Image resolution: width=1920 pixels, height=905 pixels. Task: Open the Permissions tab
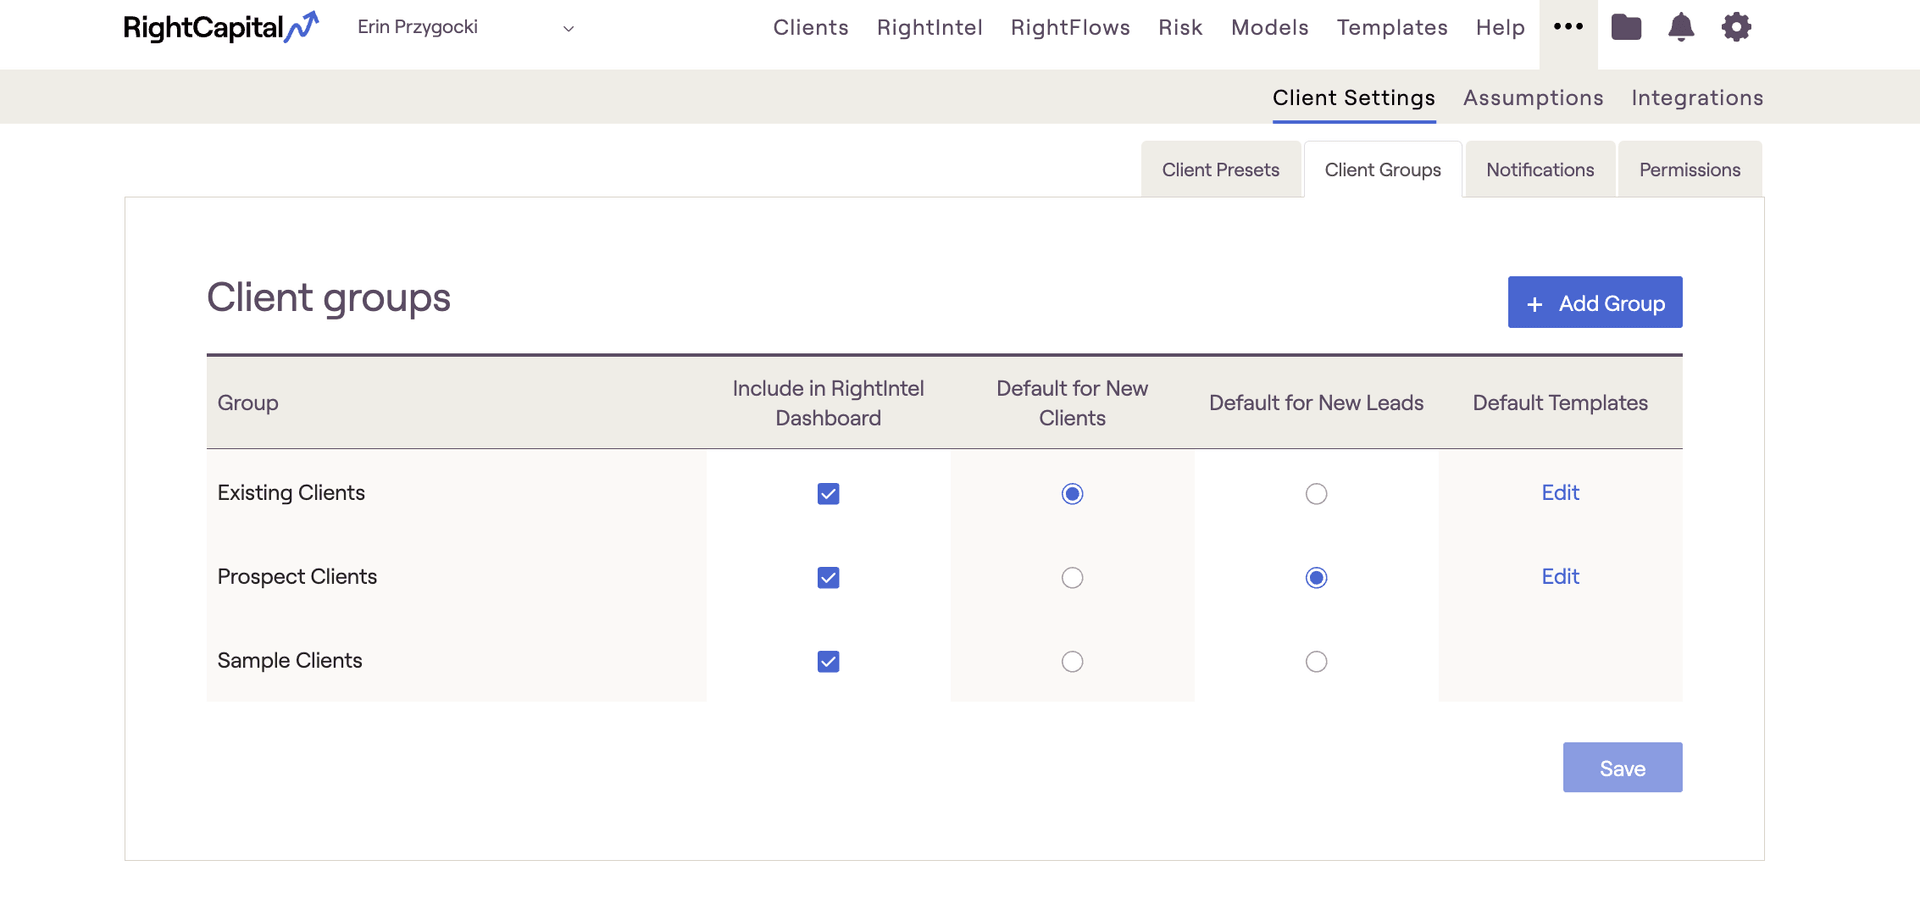coord(1690,170)
